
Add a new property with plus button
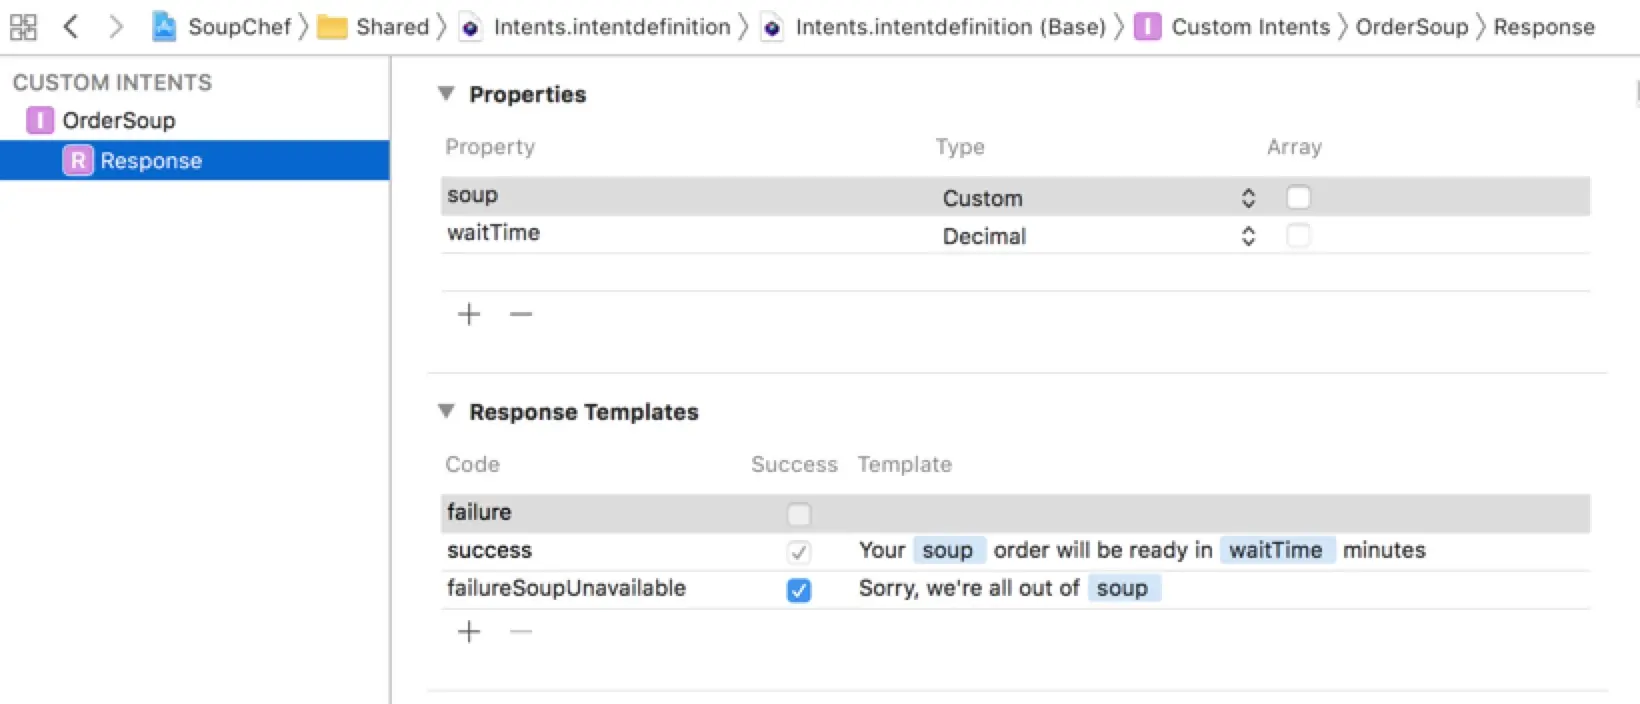pyautogui.click(x=468, y=314)
